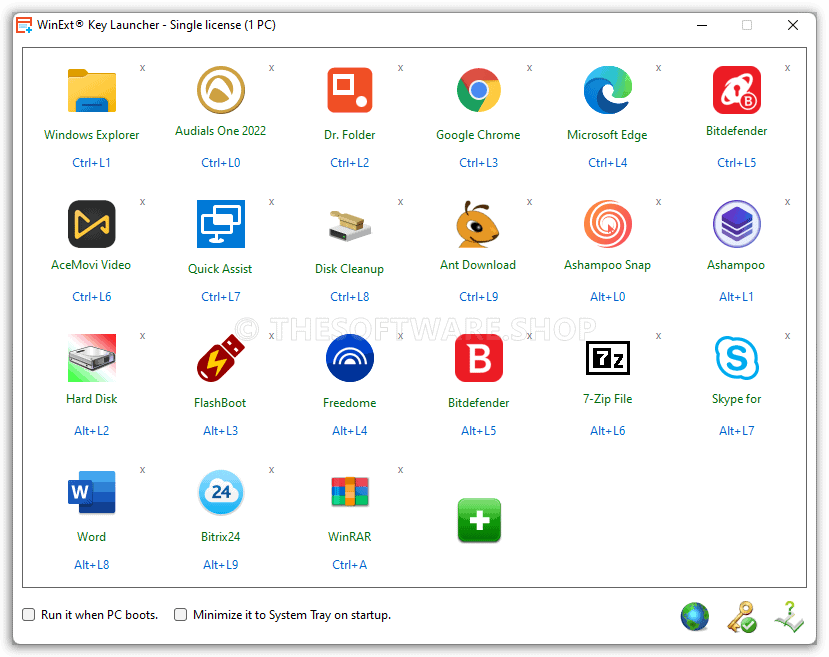This screenshot has width=829, height=657.
Task: Minimize the WinExt Key Launcher window
Action: 702,25
